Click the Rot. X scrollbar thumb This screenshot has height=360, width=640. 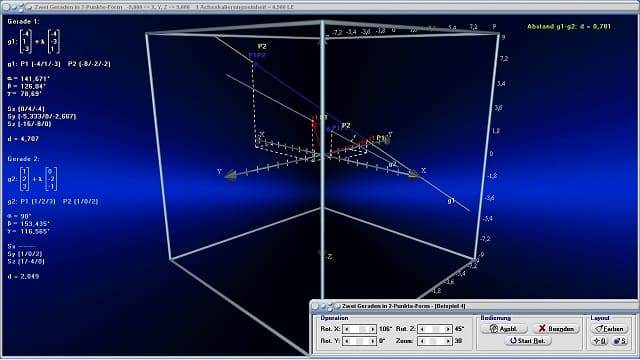click(362, 329)
